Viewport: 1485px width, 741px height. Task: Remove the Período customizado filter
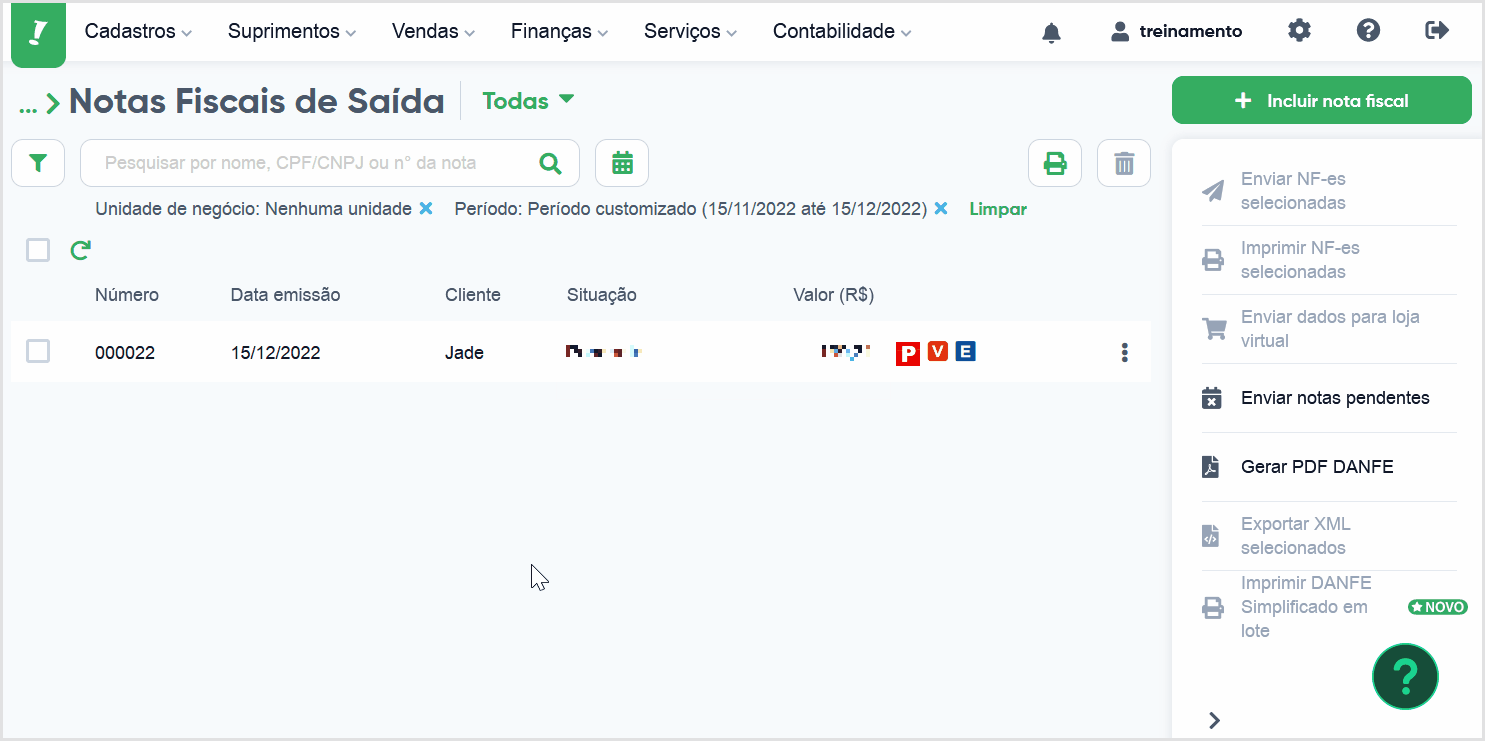(x=941, y=209)
